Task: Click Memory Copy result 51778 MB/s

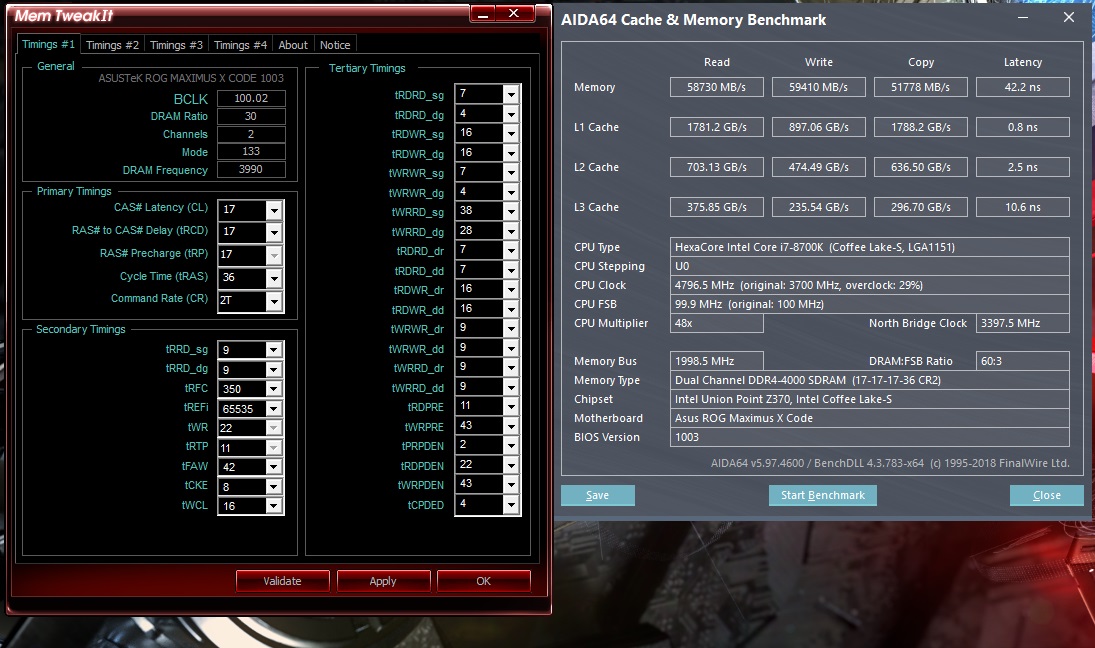Action: 920,87
